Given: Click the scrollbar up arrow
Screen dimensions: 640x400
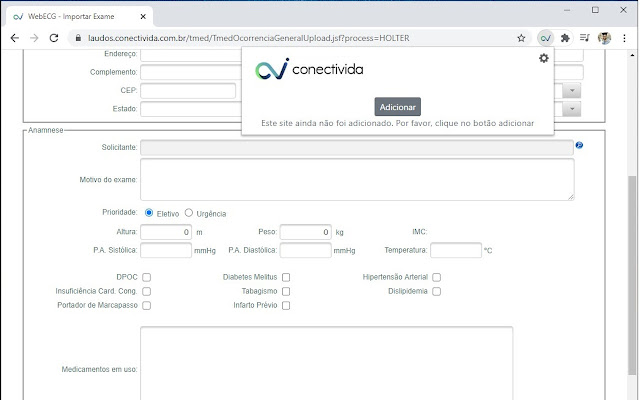Looking at the screenshot, I should tap(632, 55).
